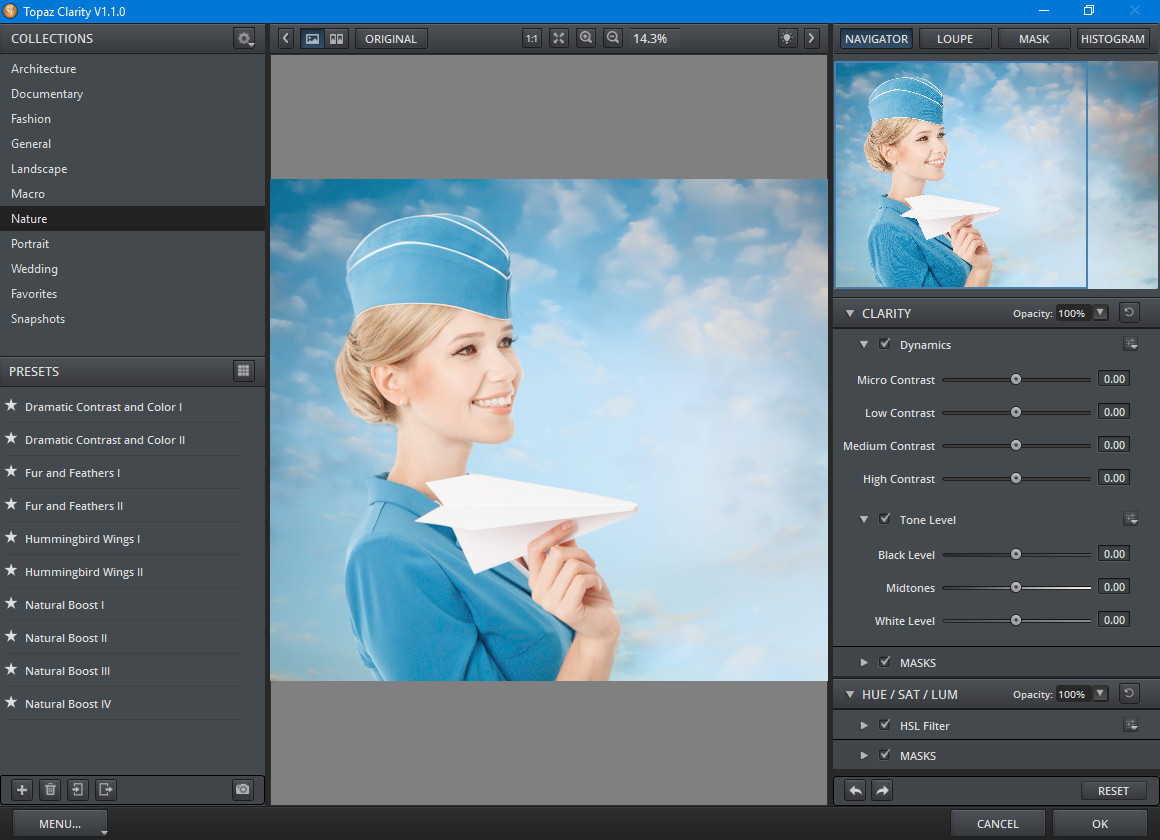Collapse the CLARITY panel
This screenshot has height=840, width=1160.
[x=849, y=313]
